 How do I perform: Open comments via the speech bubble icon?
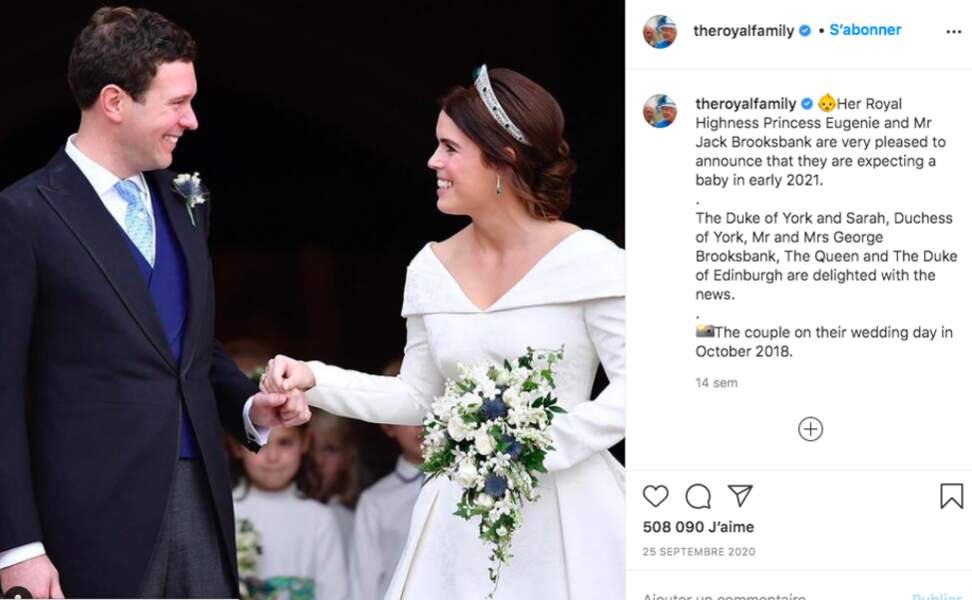(x=698, y=496)
